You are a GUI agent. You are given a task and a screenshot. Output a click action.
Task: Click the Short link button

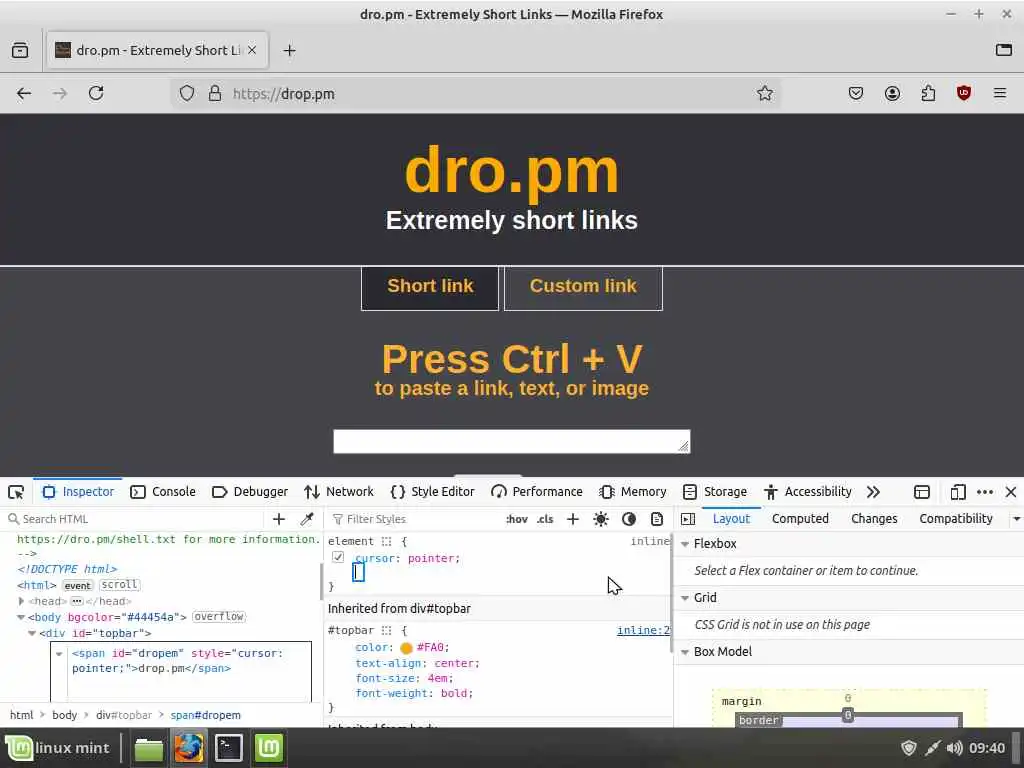pos(430,287)
